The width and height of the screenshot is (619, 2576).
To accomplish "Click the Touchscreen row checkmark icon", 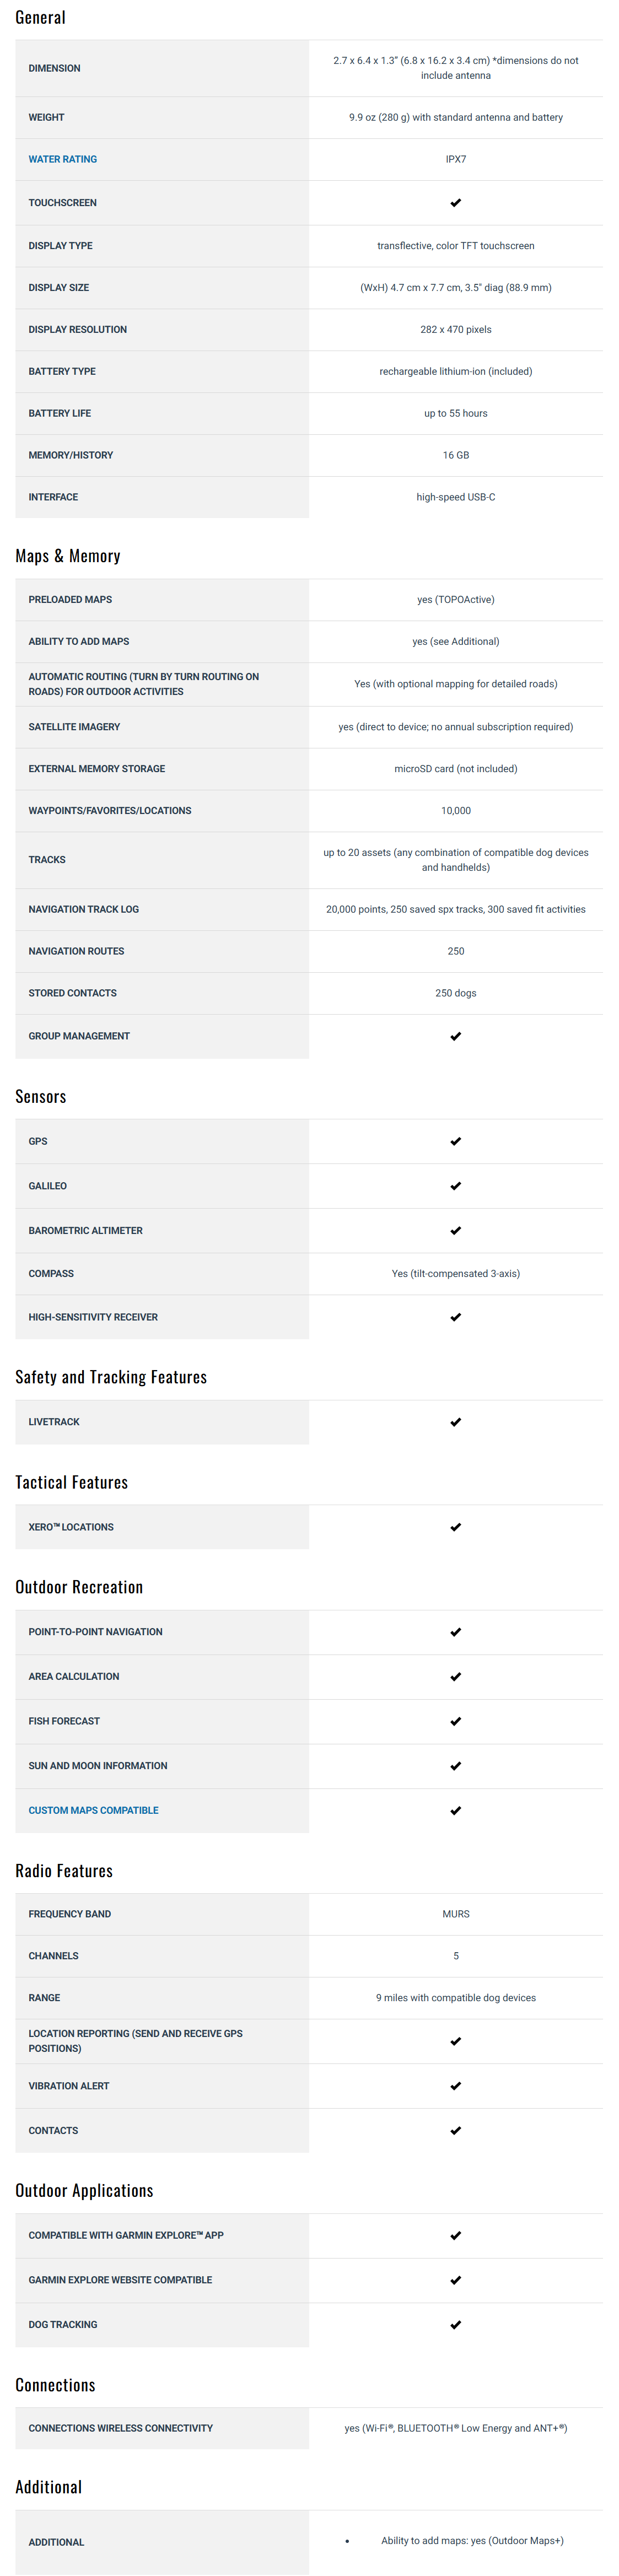I will [x=455, y=203].
